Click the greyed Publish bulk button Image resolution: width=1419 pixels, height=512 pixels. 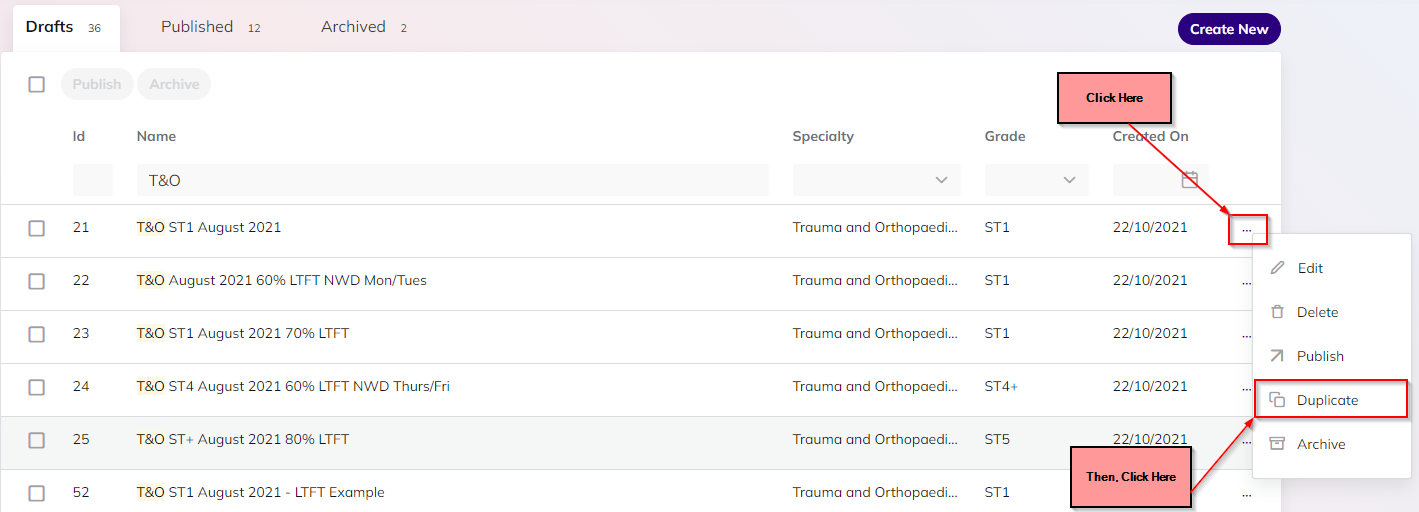click(x=97, y=84)
